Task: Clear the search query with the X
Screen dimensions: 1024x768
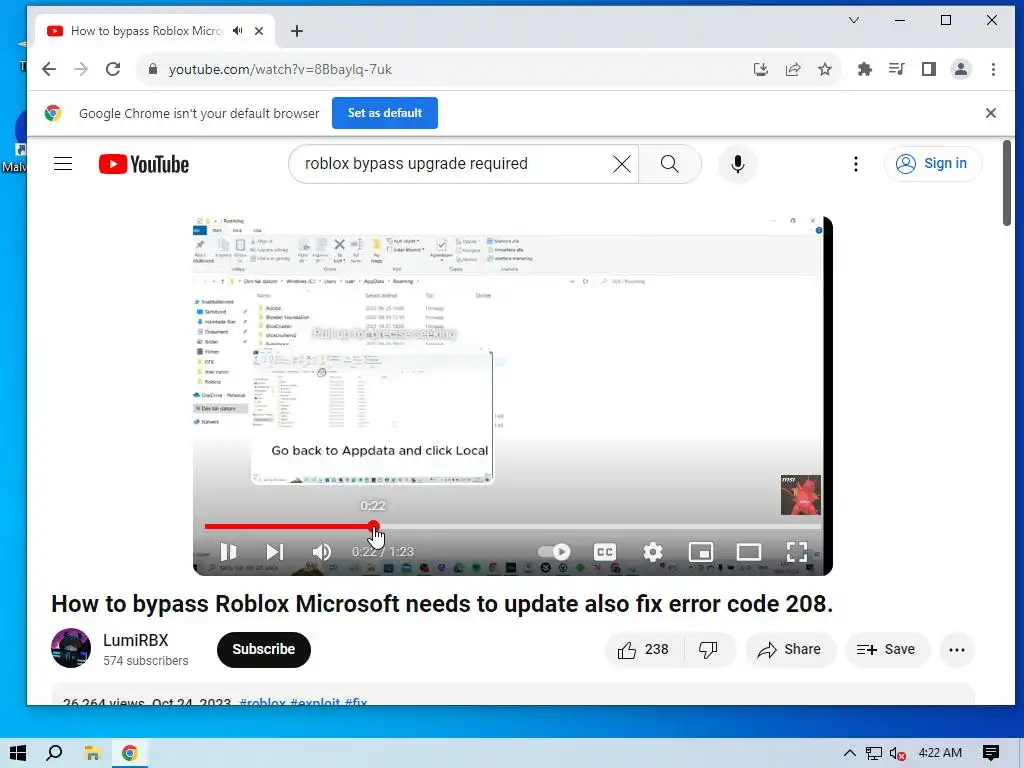Action: pyautogui.click(x=622, y=164)
